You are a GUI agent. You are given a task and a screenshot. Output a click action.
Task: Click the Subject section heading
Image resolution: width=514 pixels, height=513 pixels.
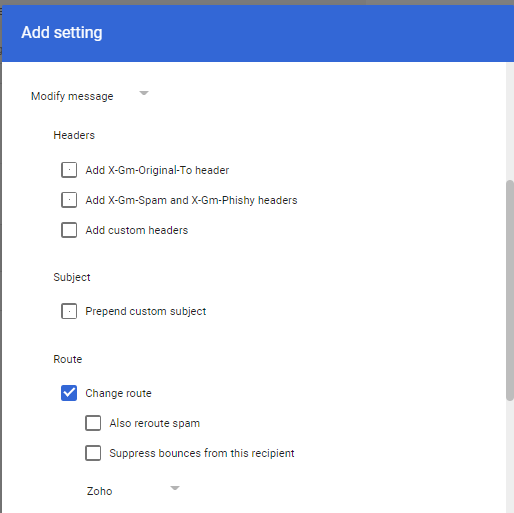[x=72, y=277]
